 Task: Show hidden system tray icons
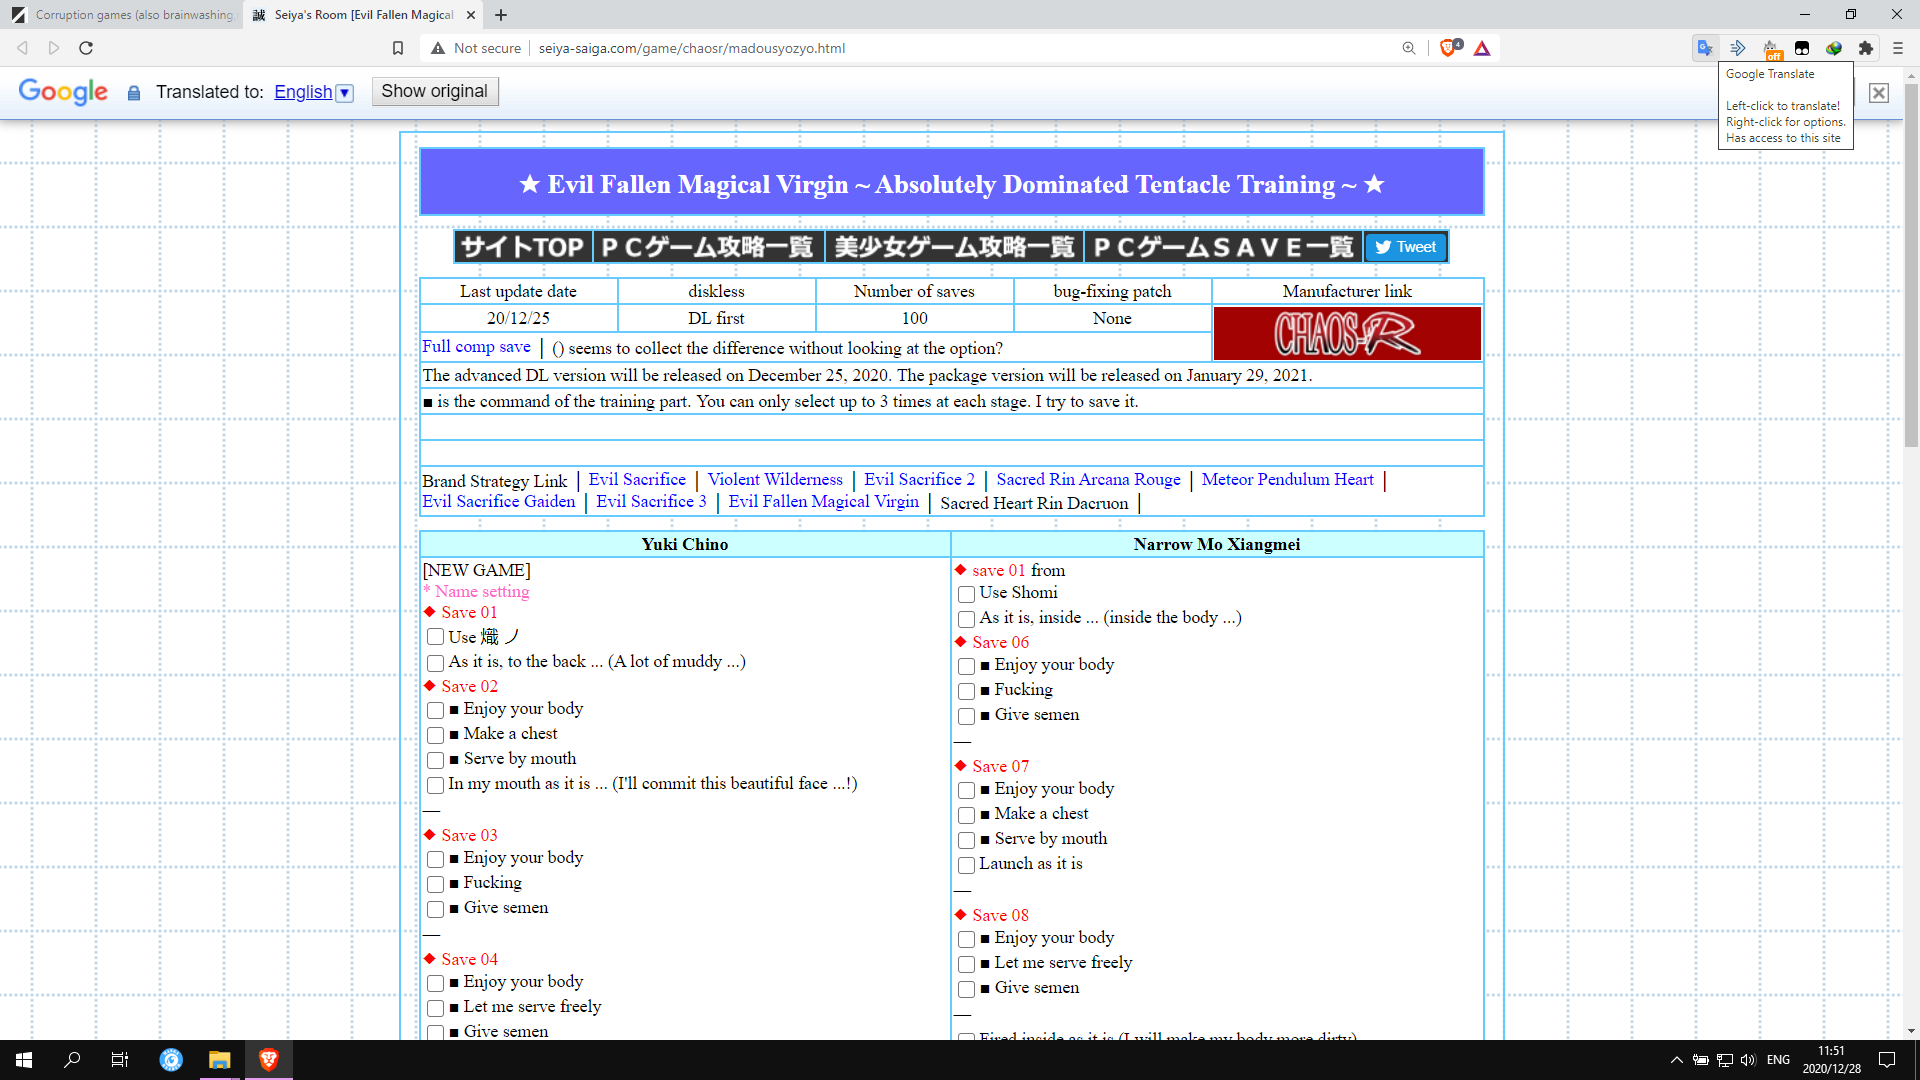[x=1676, y=1060]
